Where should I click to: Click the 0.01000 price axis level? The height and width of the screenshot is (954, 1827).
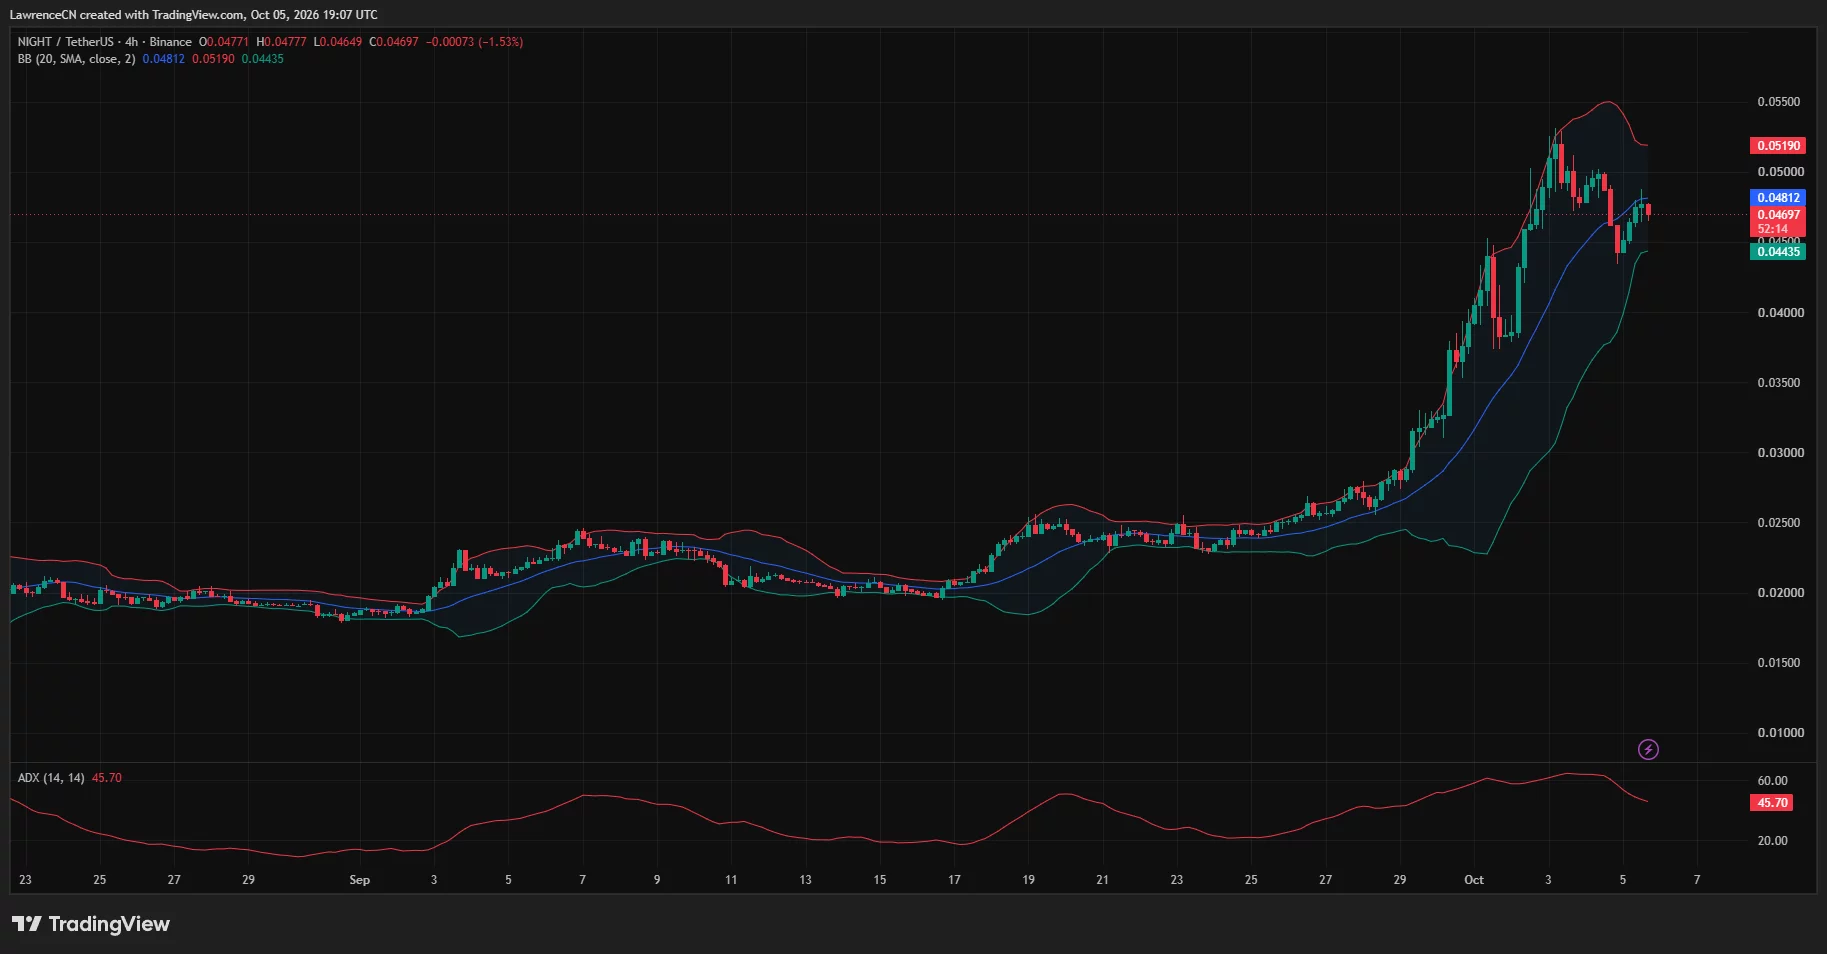point(1780,733)
